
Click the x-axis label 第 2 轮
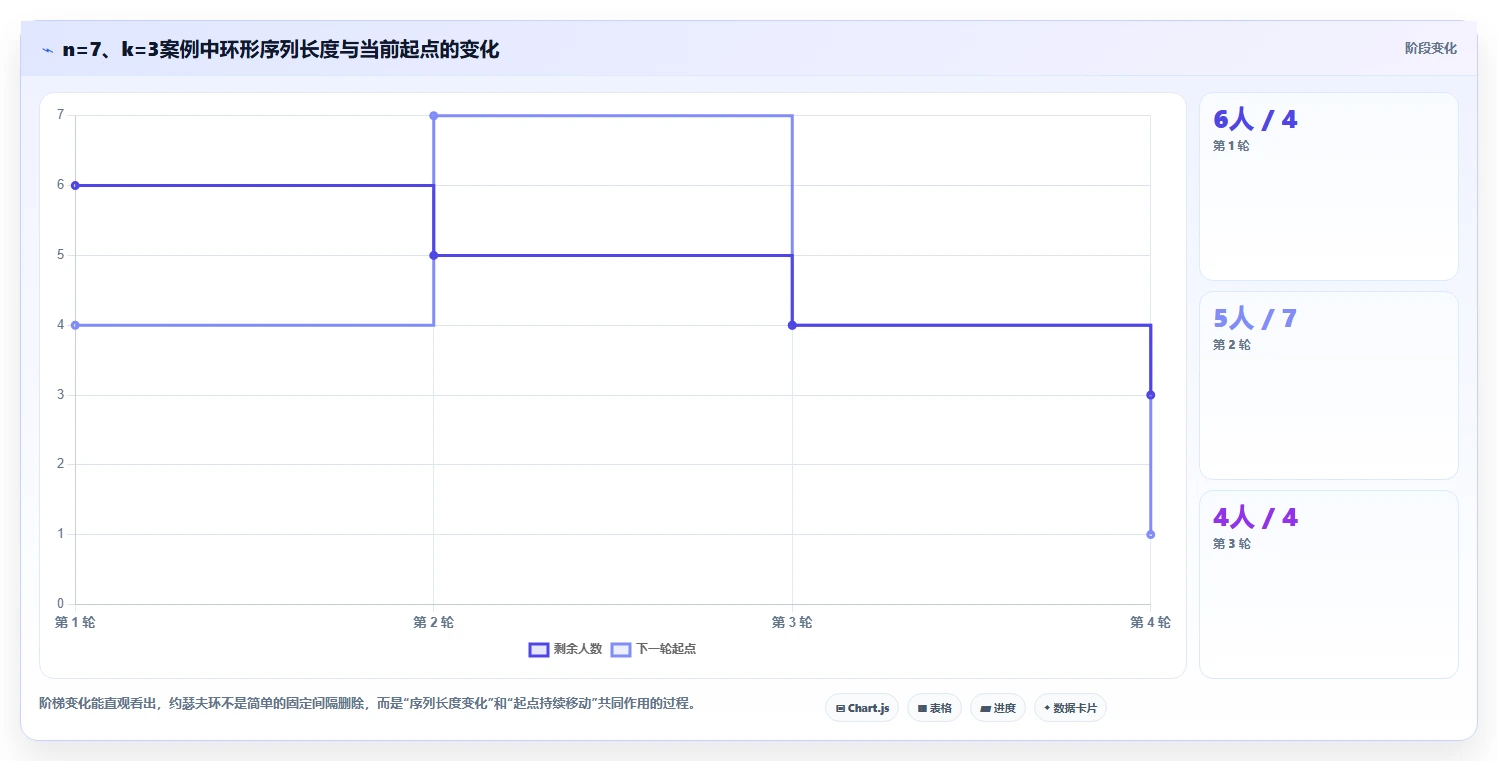pos(433,623)
